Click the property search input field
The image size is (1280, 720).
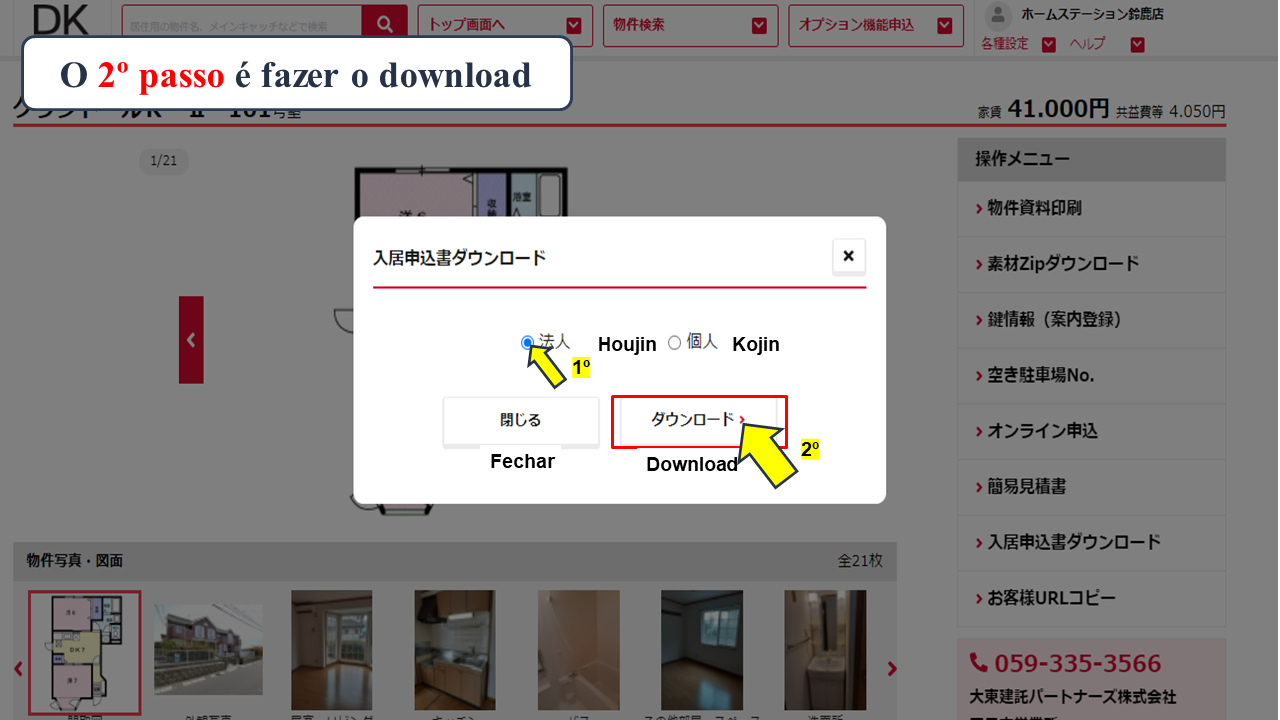tap(242, 24)
